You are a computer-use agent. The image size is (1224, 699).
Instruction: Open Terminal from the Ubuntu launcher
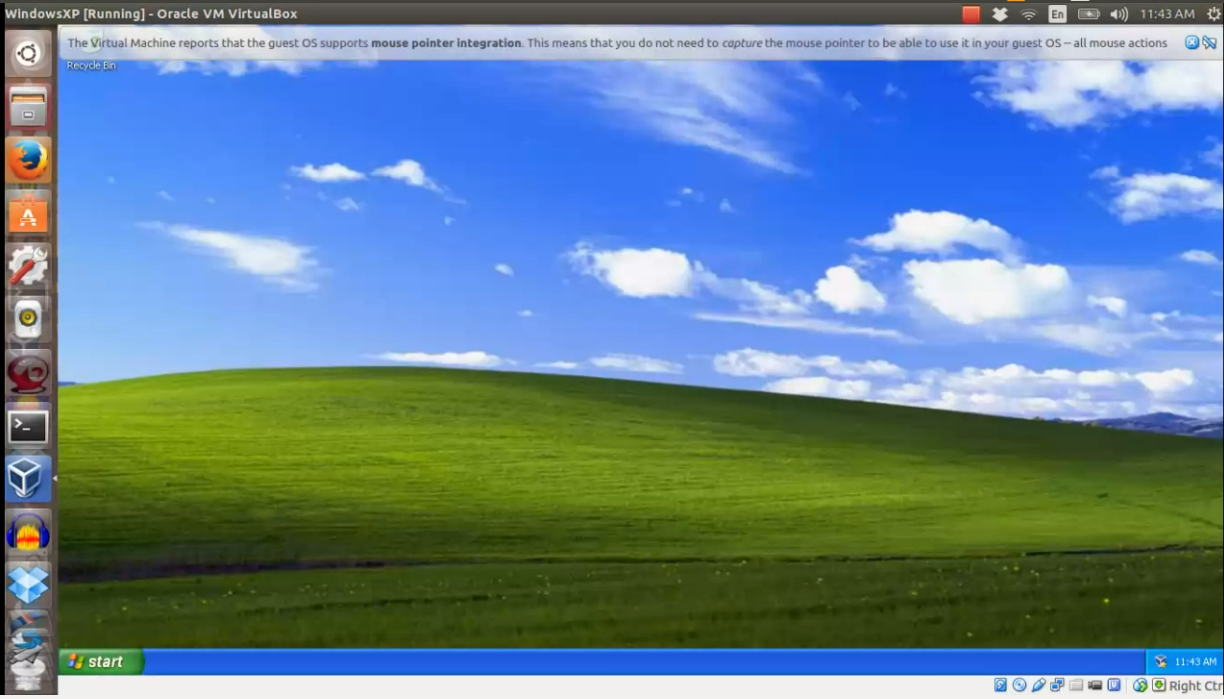(x=28, y=427)
